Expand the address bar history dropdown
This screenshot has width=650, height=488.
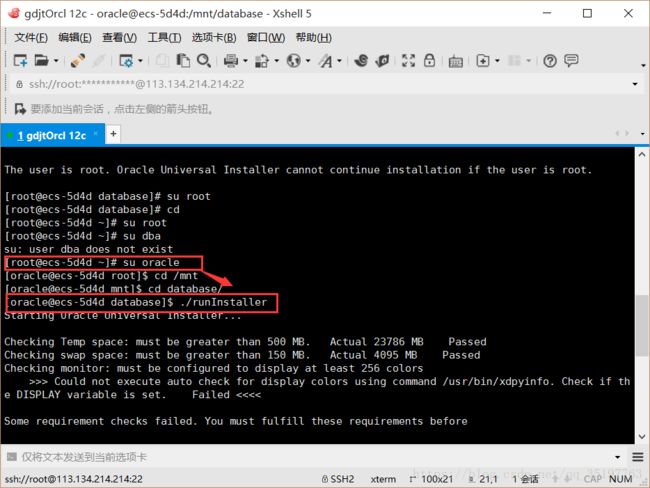pos(635,84)
